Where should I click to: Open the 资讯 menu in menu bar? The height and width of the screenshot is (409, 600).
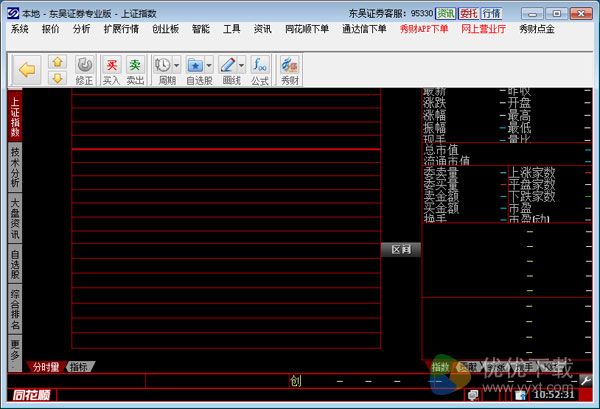coord(262,29)
